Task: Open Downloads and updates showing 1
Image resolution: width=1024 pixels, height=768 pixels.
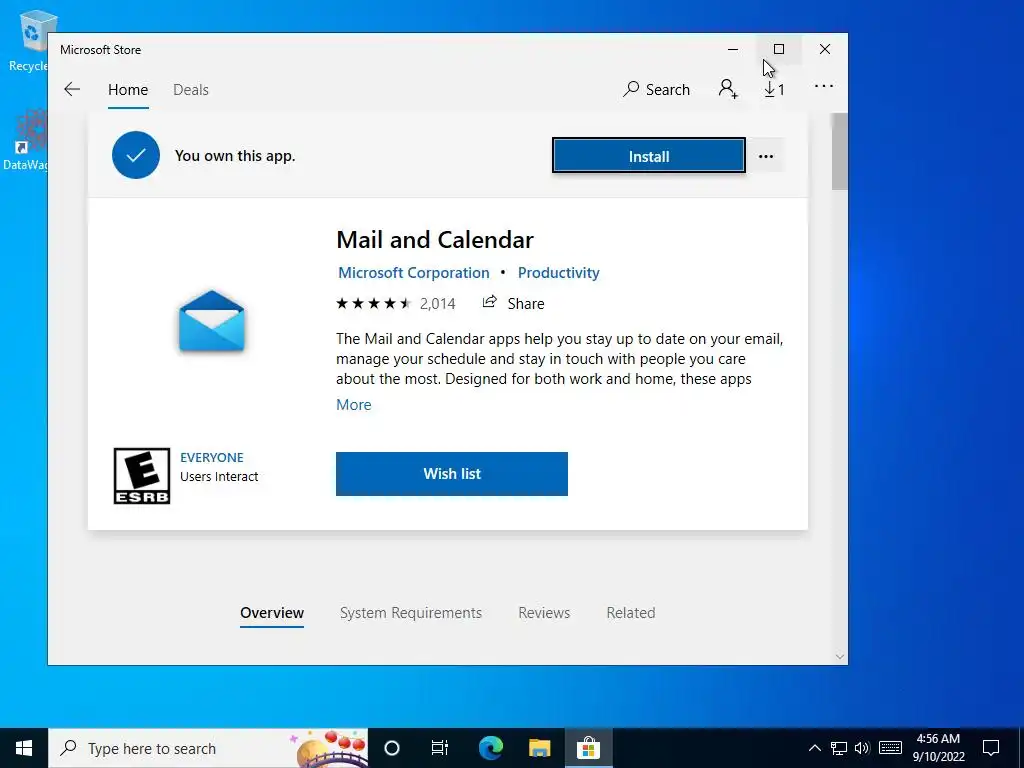Action: (775, 89)
